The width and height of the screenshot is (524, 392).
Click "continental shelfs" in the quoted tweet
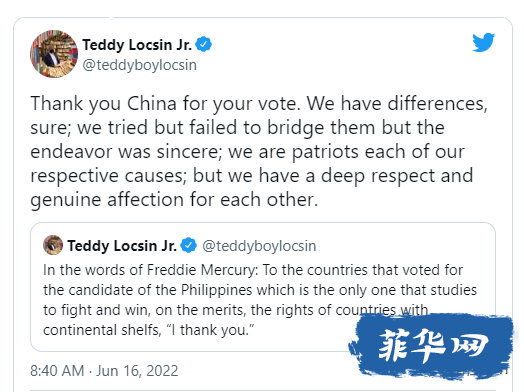(x=102, y=330)
